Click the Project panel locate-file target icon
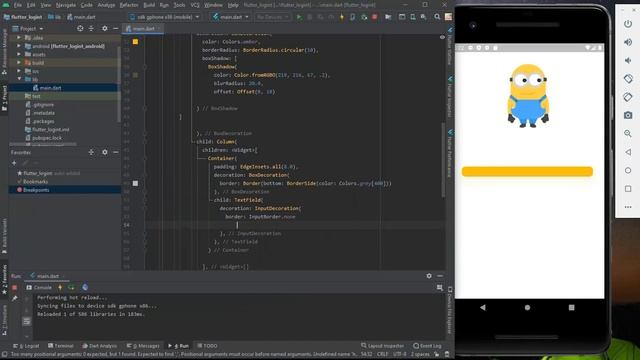640x360 pixels. click(80, 29)
